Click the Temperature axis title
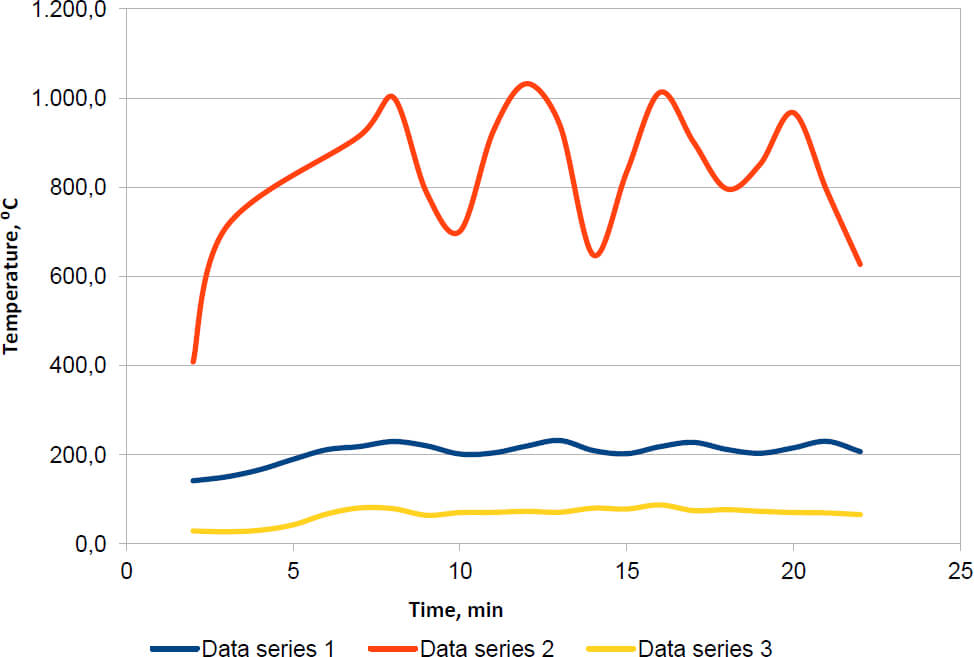Image resolution: width=974 pixels, height=657 pixels. [12, 275]
